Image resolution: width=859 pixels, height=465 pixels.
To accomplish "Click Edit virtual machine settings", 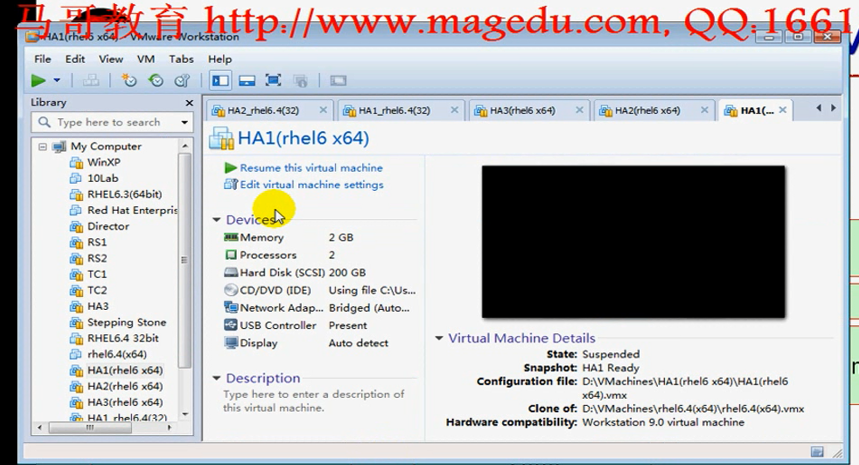I will coord(304,185).
